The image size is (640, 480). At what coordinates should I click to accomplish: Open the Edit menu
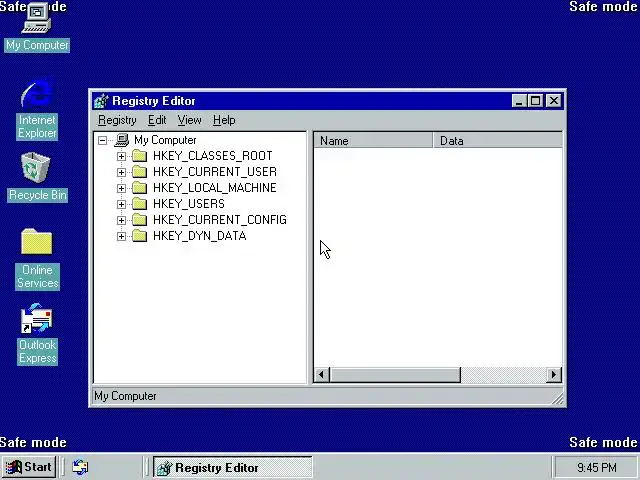(157, 120)
